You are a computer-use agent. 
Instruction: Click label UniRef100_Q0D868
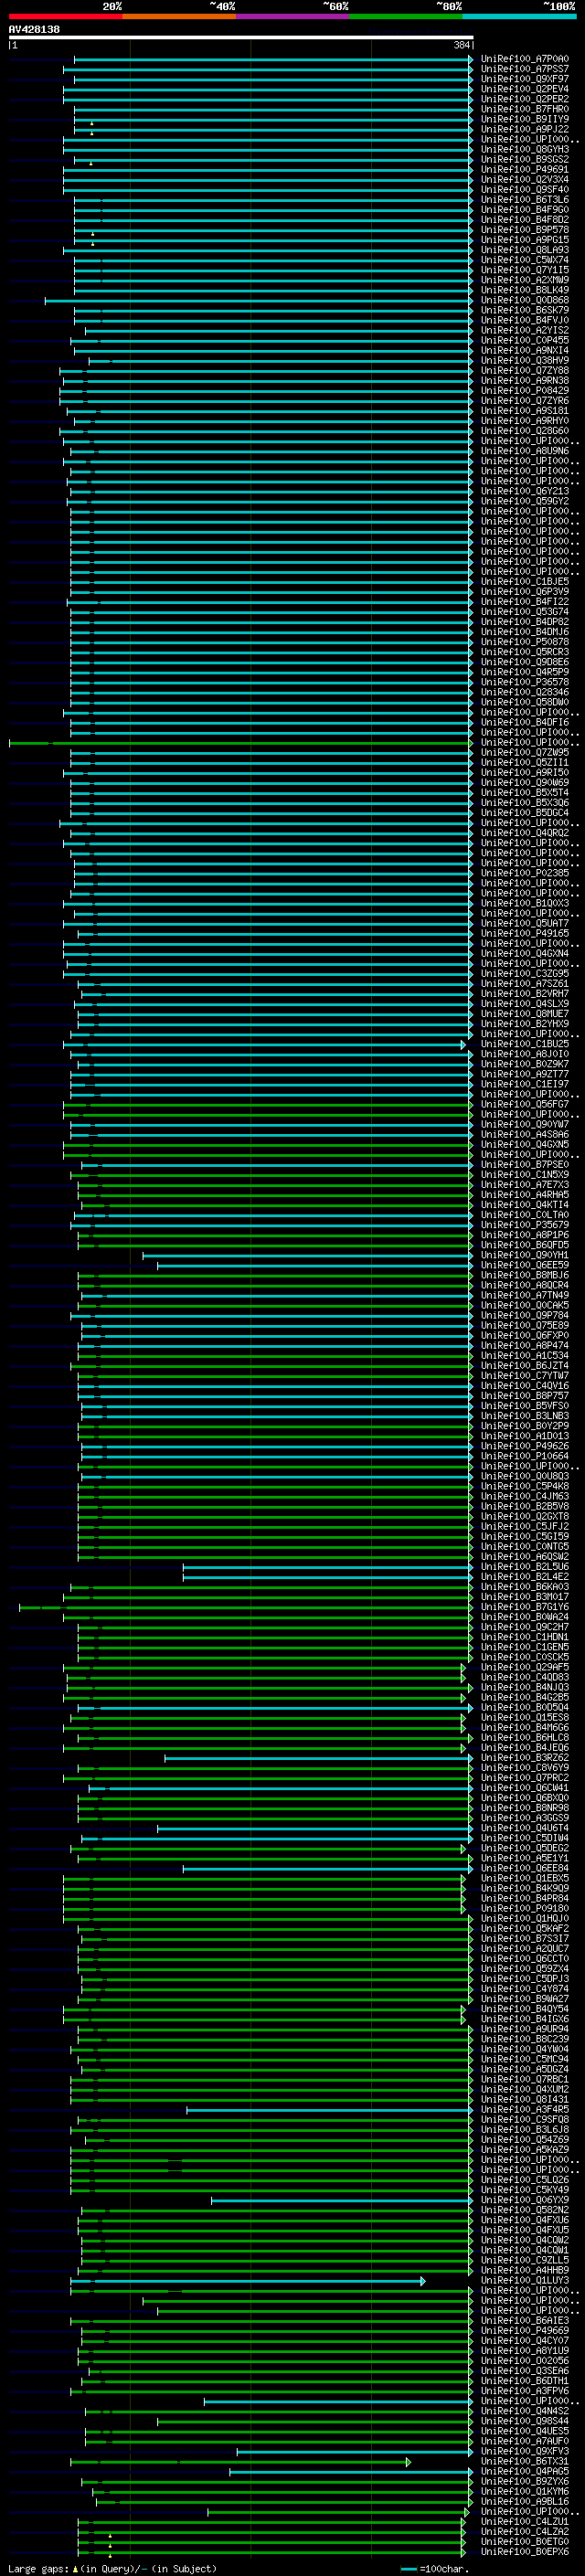[524, 300]
